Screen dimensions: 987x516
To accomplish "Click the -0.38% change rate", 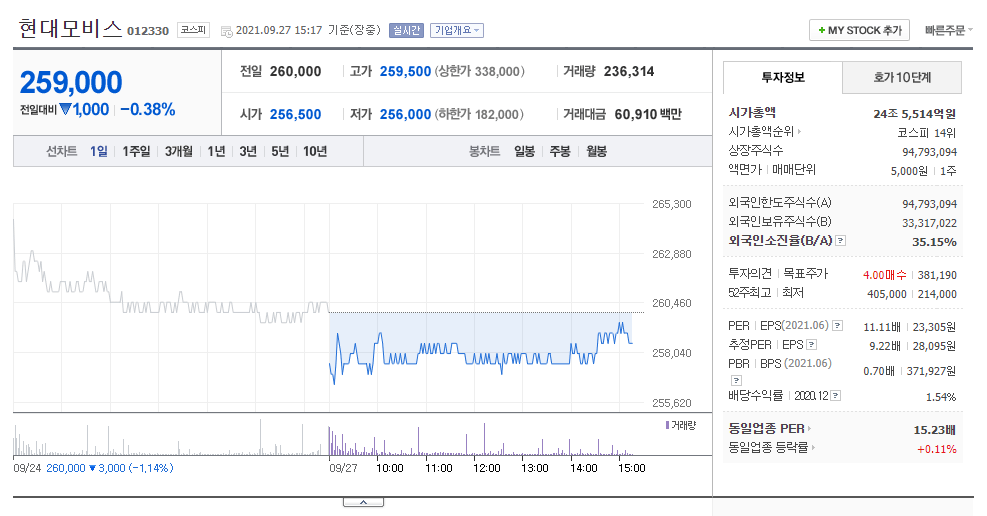I will (147, 109).
